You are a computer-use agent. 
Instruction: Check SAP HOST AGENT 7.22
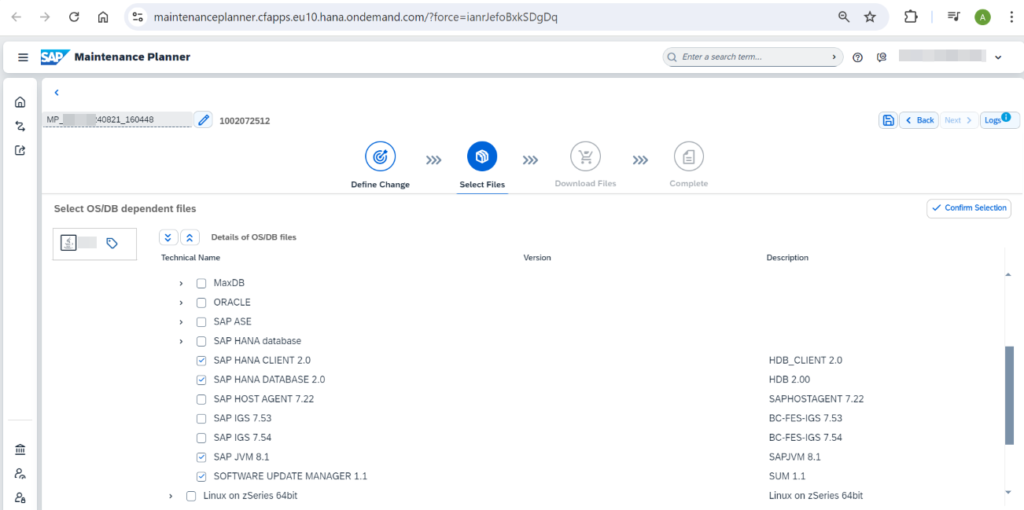[x=201, y=399]
